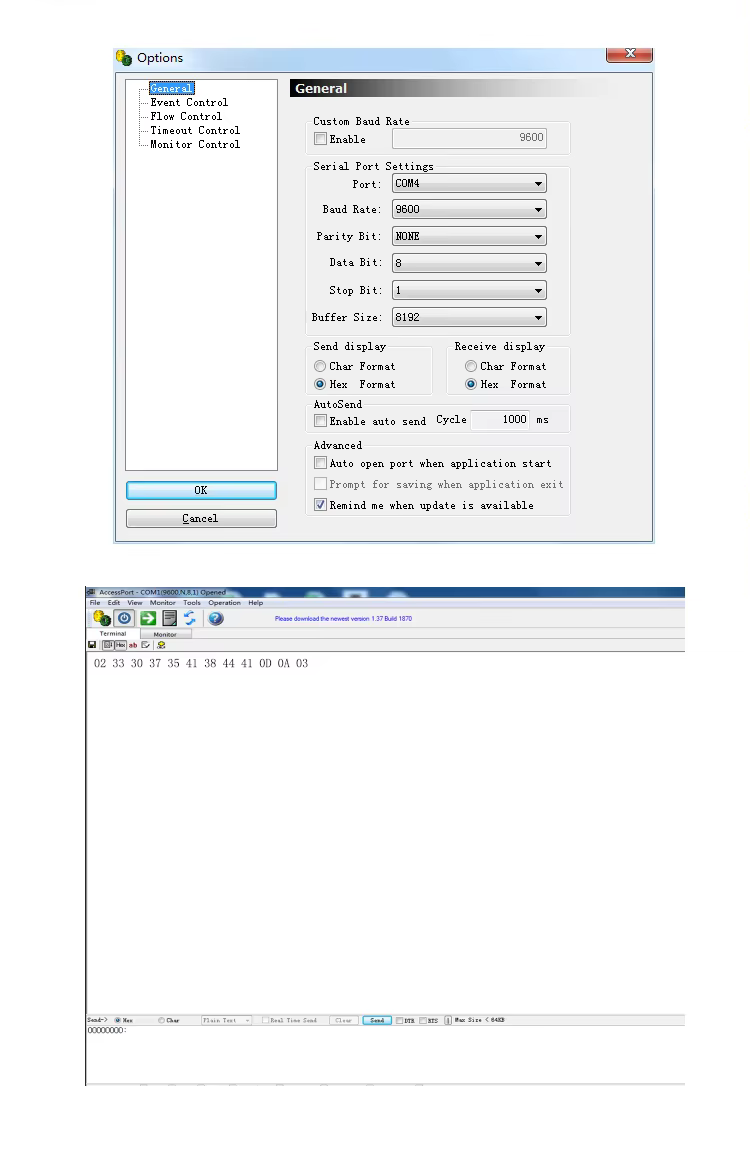Image resolution: width=750 pixels, height=1152 pixels.
Task: Click the green arrow toolbar icon
Action: pyautogui.click(x=147, y=619)
